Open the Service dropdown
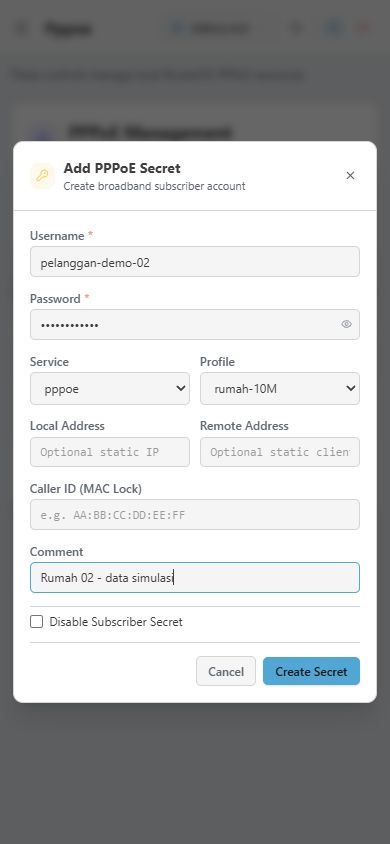Screen dimensions: 390x844 [x=110, y=389]
